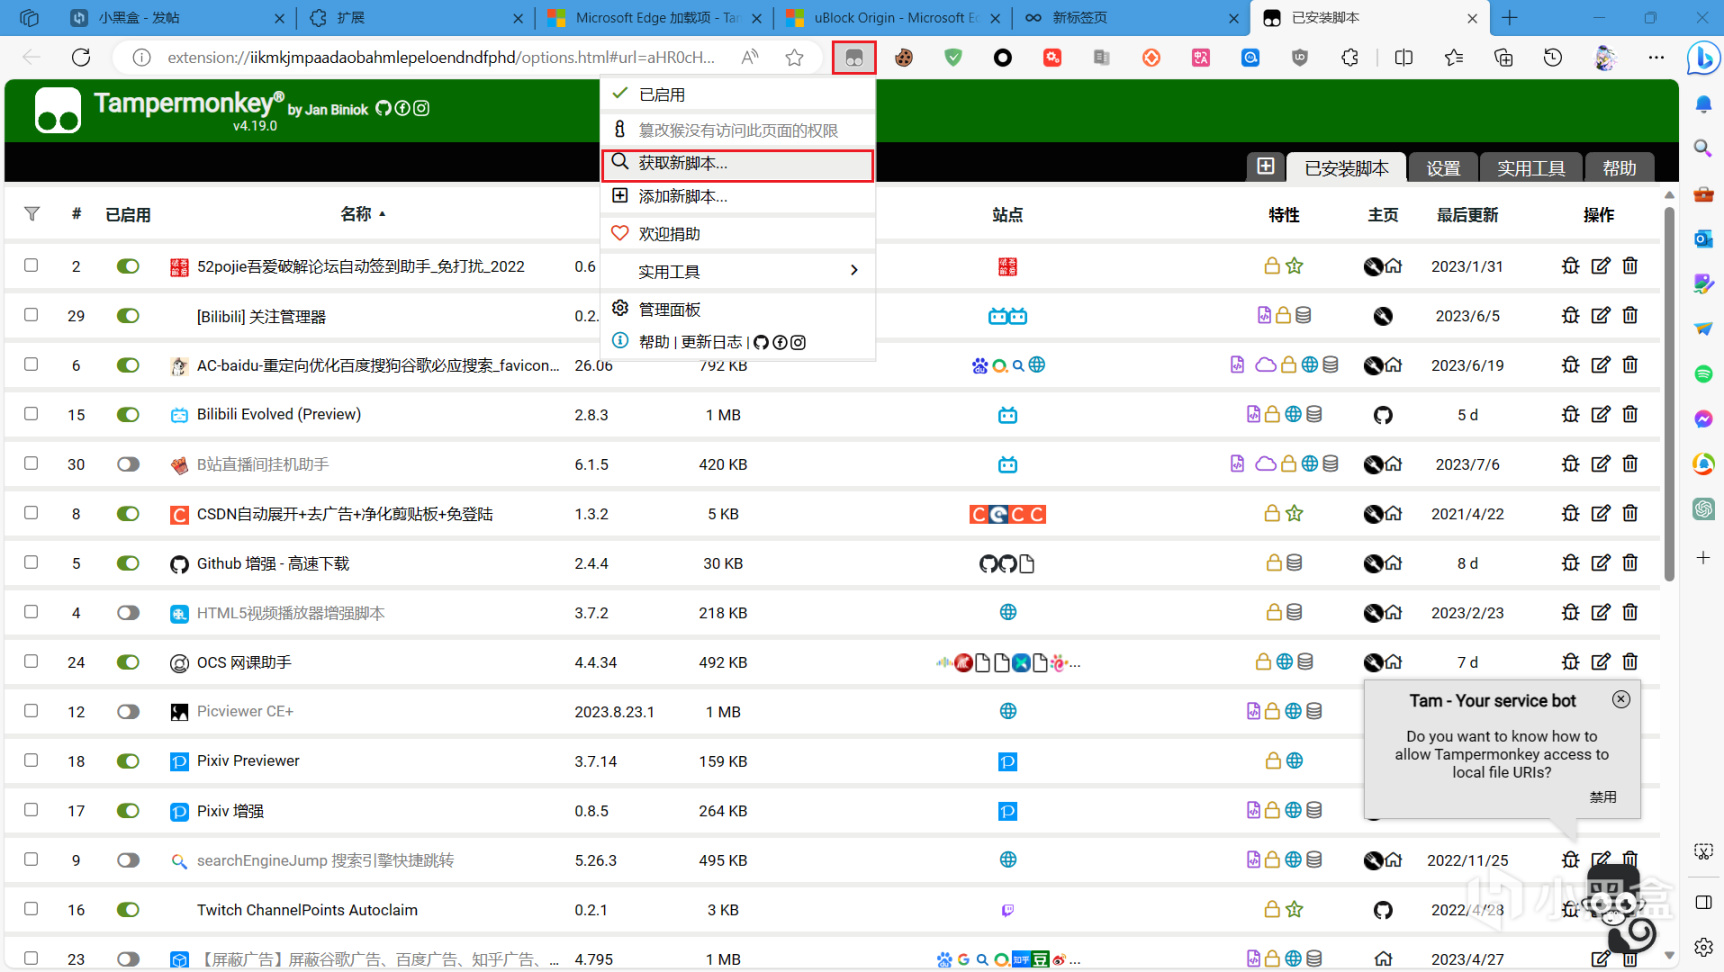Open the Extensions puzzle icon in toolbar
This screenshot has height=972, width=1724.
pyautogui.click(x=1350, y=58)
